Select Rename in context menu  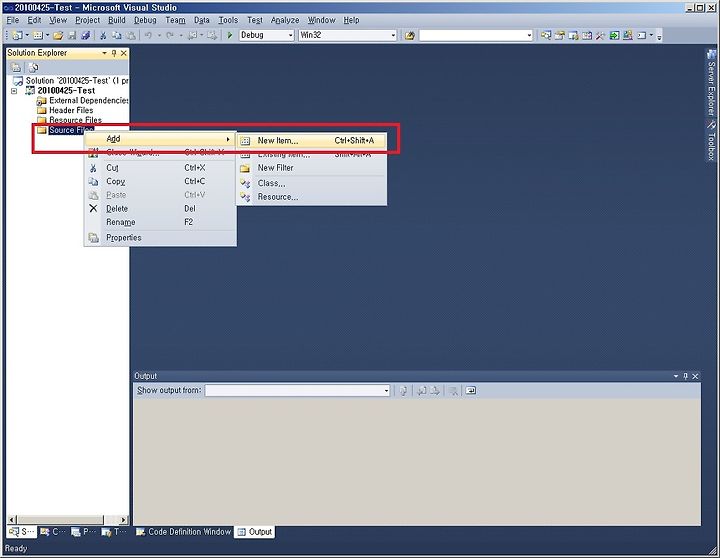[x=160, y=222]
